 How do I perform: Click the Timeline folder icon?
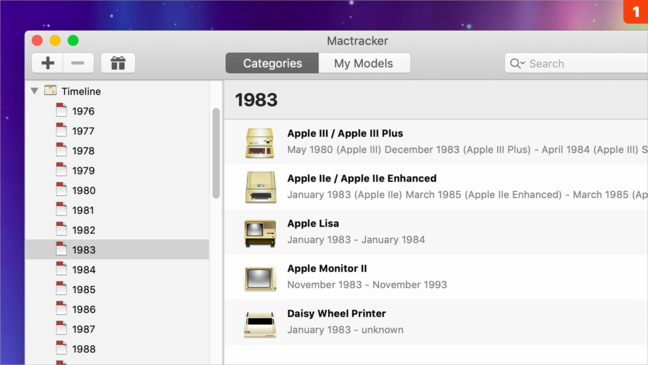coord(50,90)
